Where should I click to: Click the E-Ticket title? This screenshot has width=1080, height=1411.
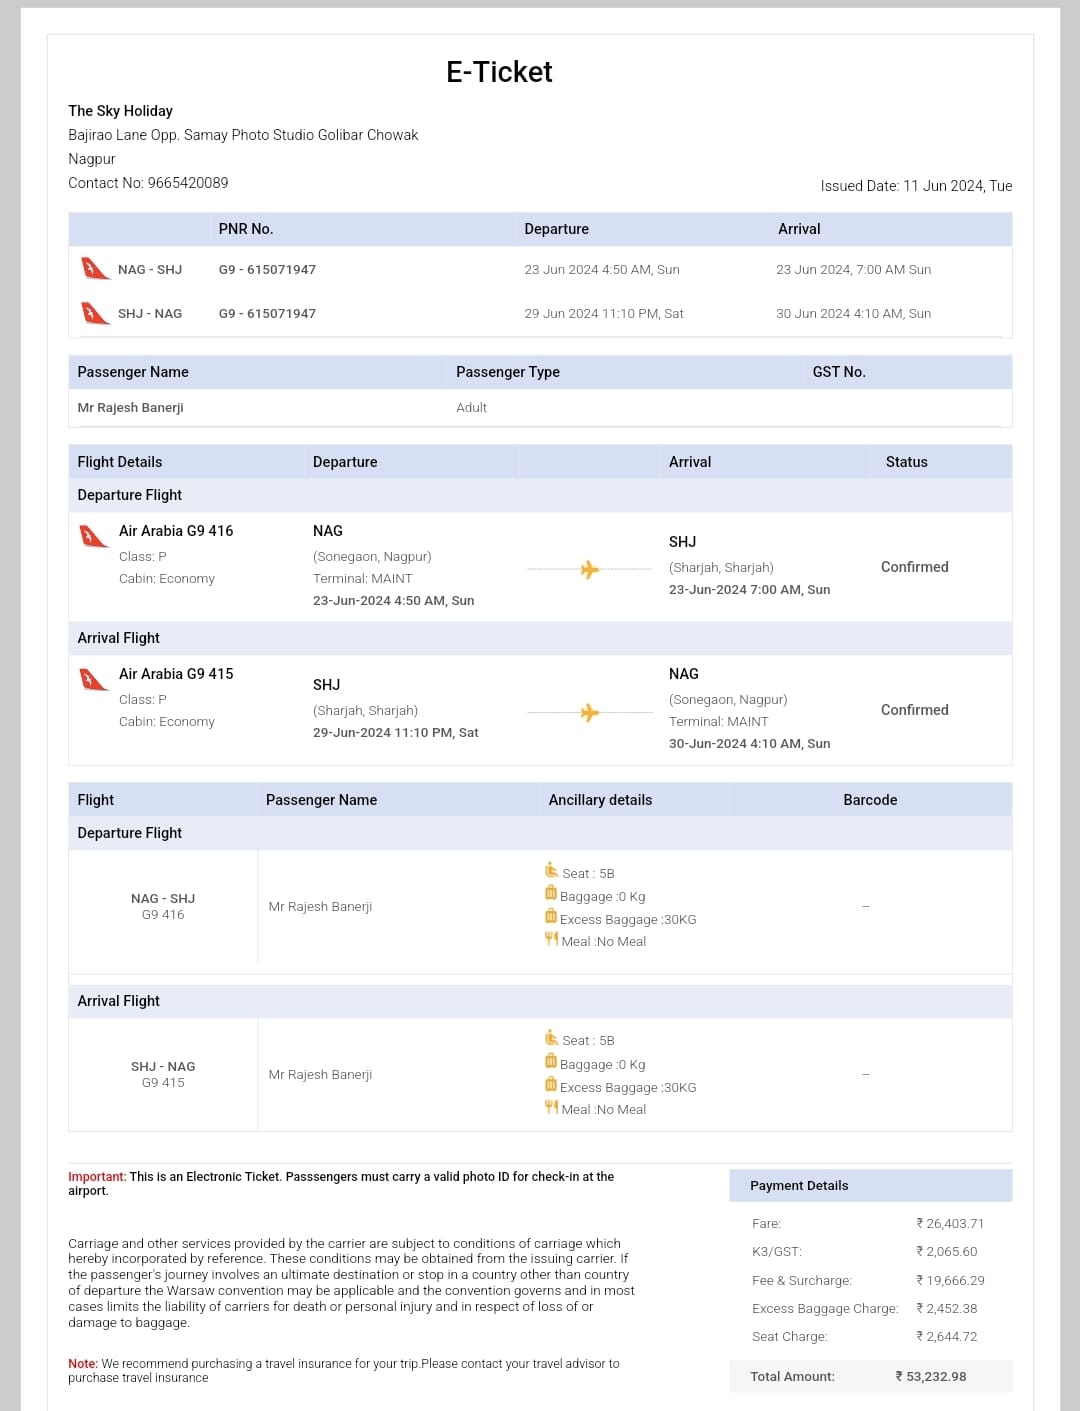(499, 72)
